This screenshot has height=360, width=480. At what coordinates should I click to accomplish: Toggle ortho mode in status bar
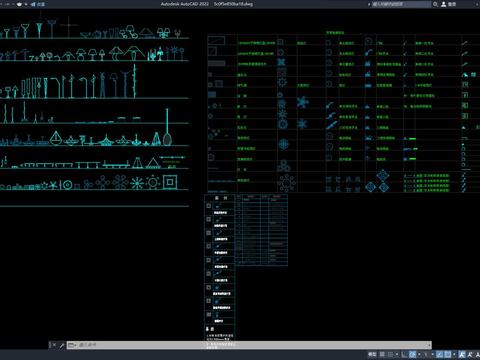tap(404, 354)
